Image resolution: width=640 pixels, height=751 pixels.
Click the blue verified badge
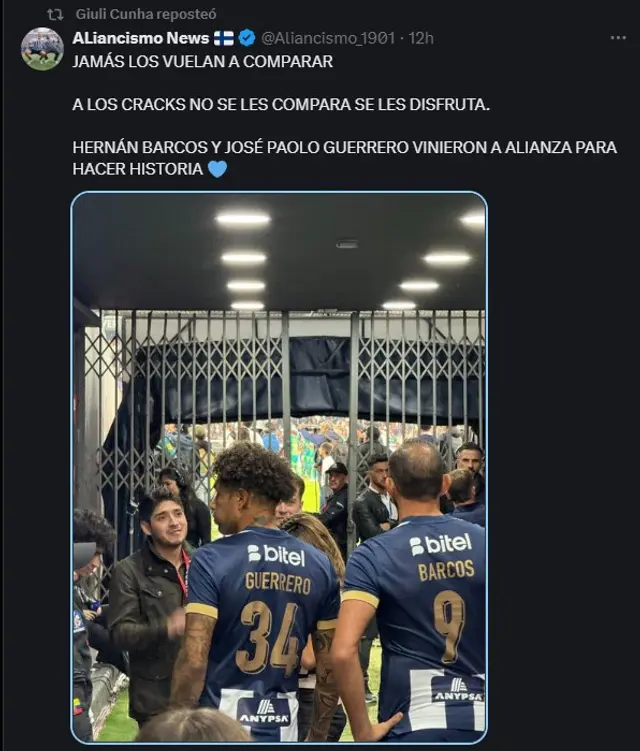(247, 38)
